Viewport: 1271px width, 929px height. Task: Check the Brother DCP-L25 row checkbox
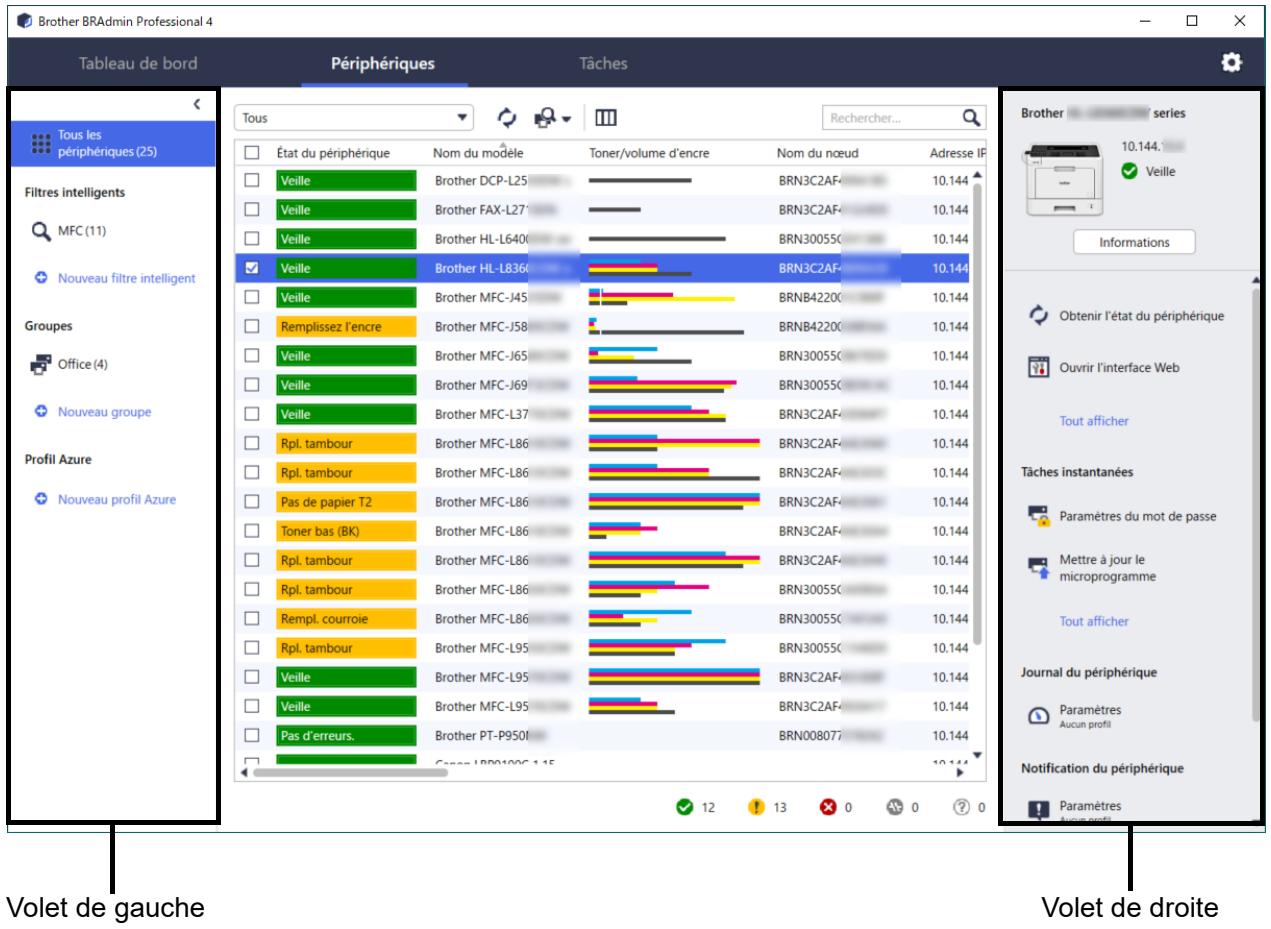pos(252,181)
